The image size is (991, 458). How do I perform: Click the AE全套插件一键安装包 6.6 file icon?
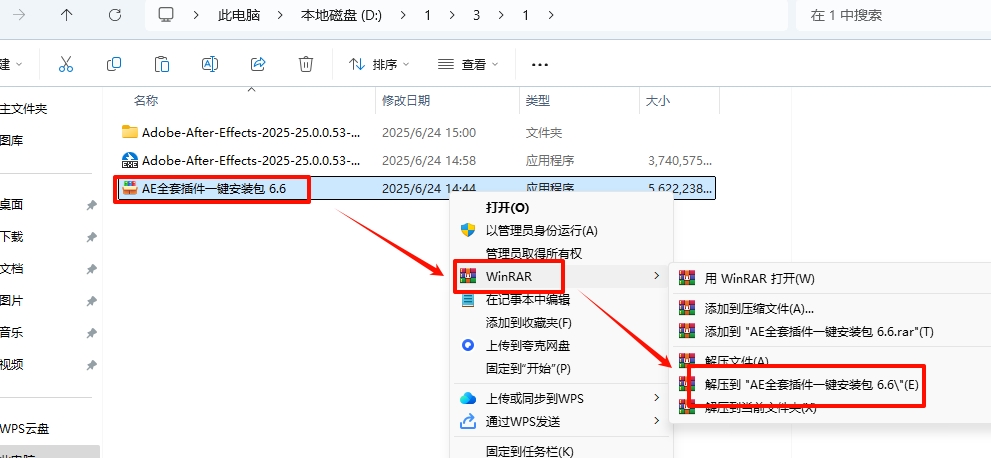pyautogui.click(x=130, y=188)
